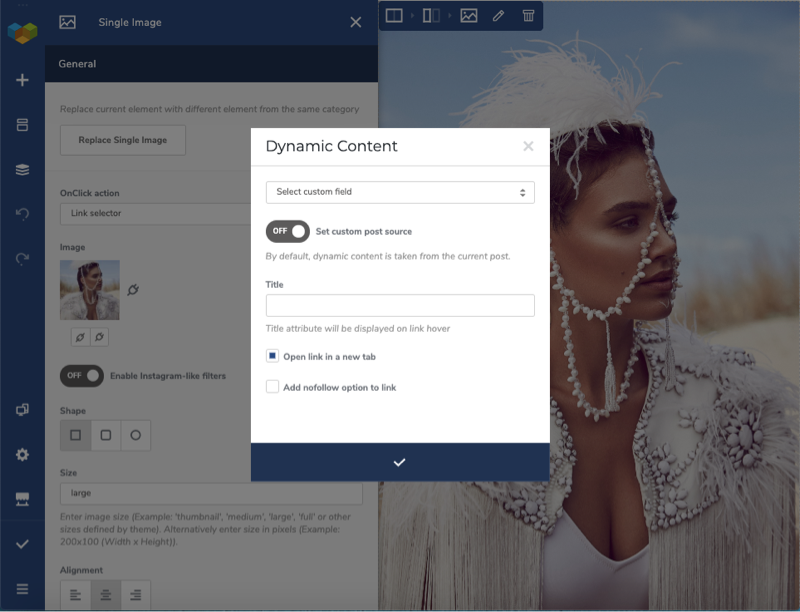Viewport: 800px width, 612px height.
Task: Click the sidebar checkmark save icon
Action: [22, 544]
